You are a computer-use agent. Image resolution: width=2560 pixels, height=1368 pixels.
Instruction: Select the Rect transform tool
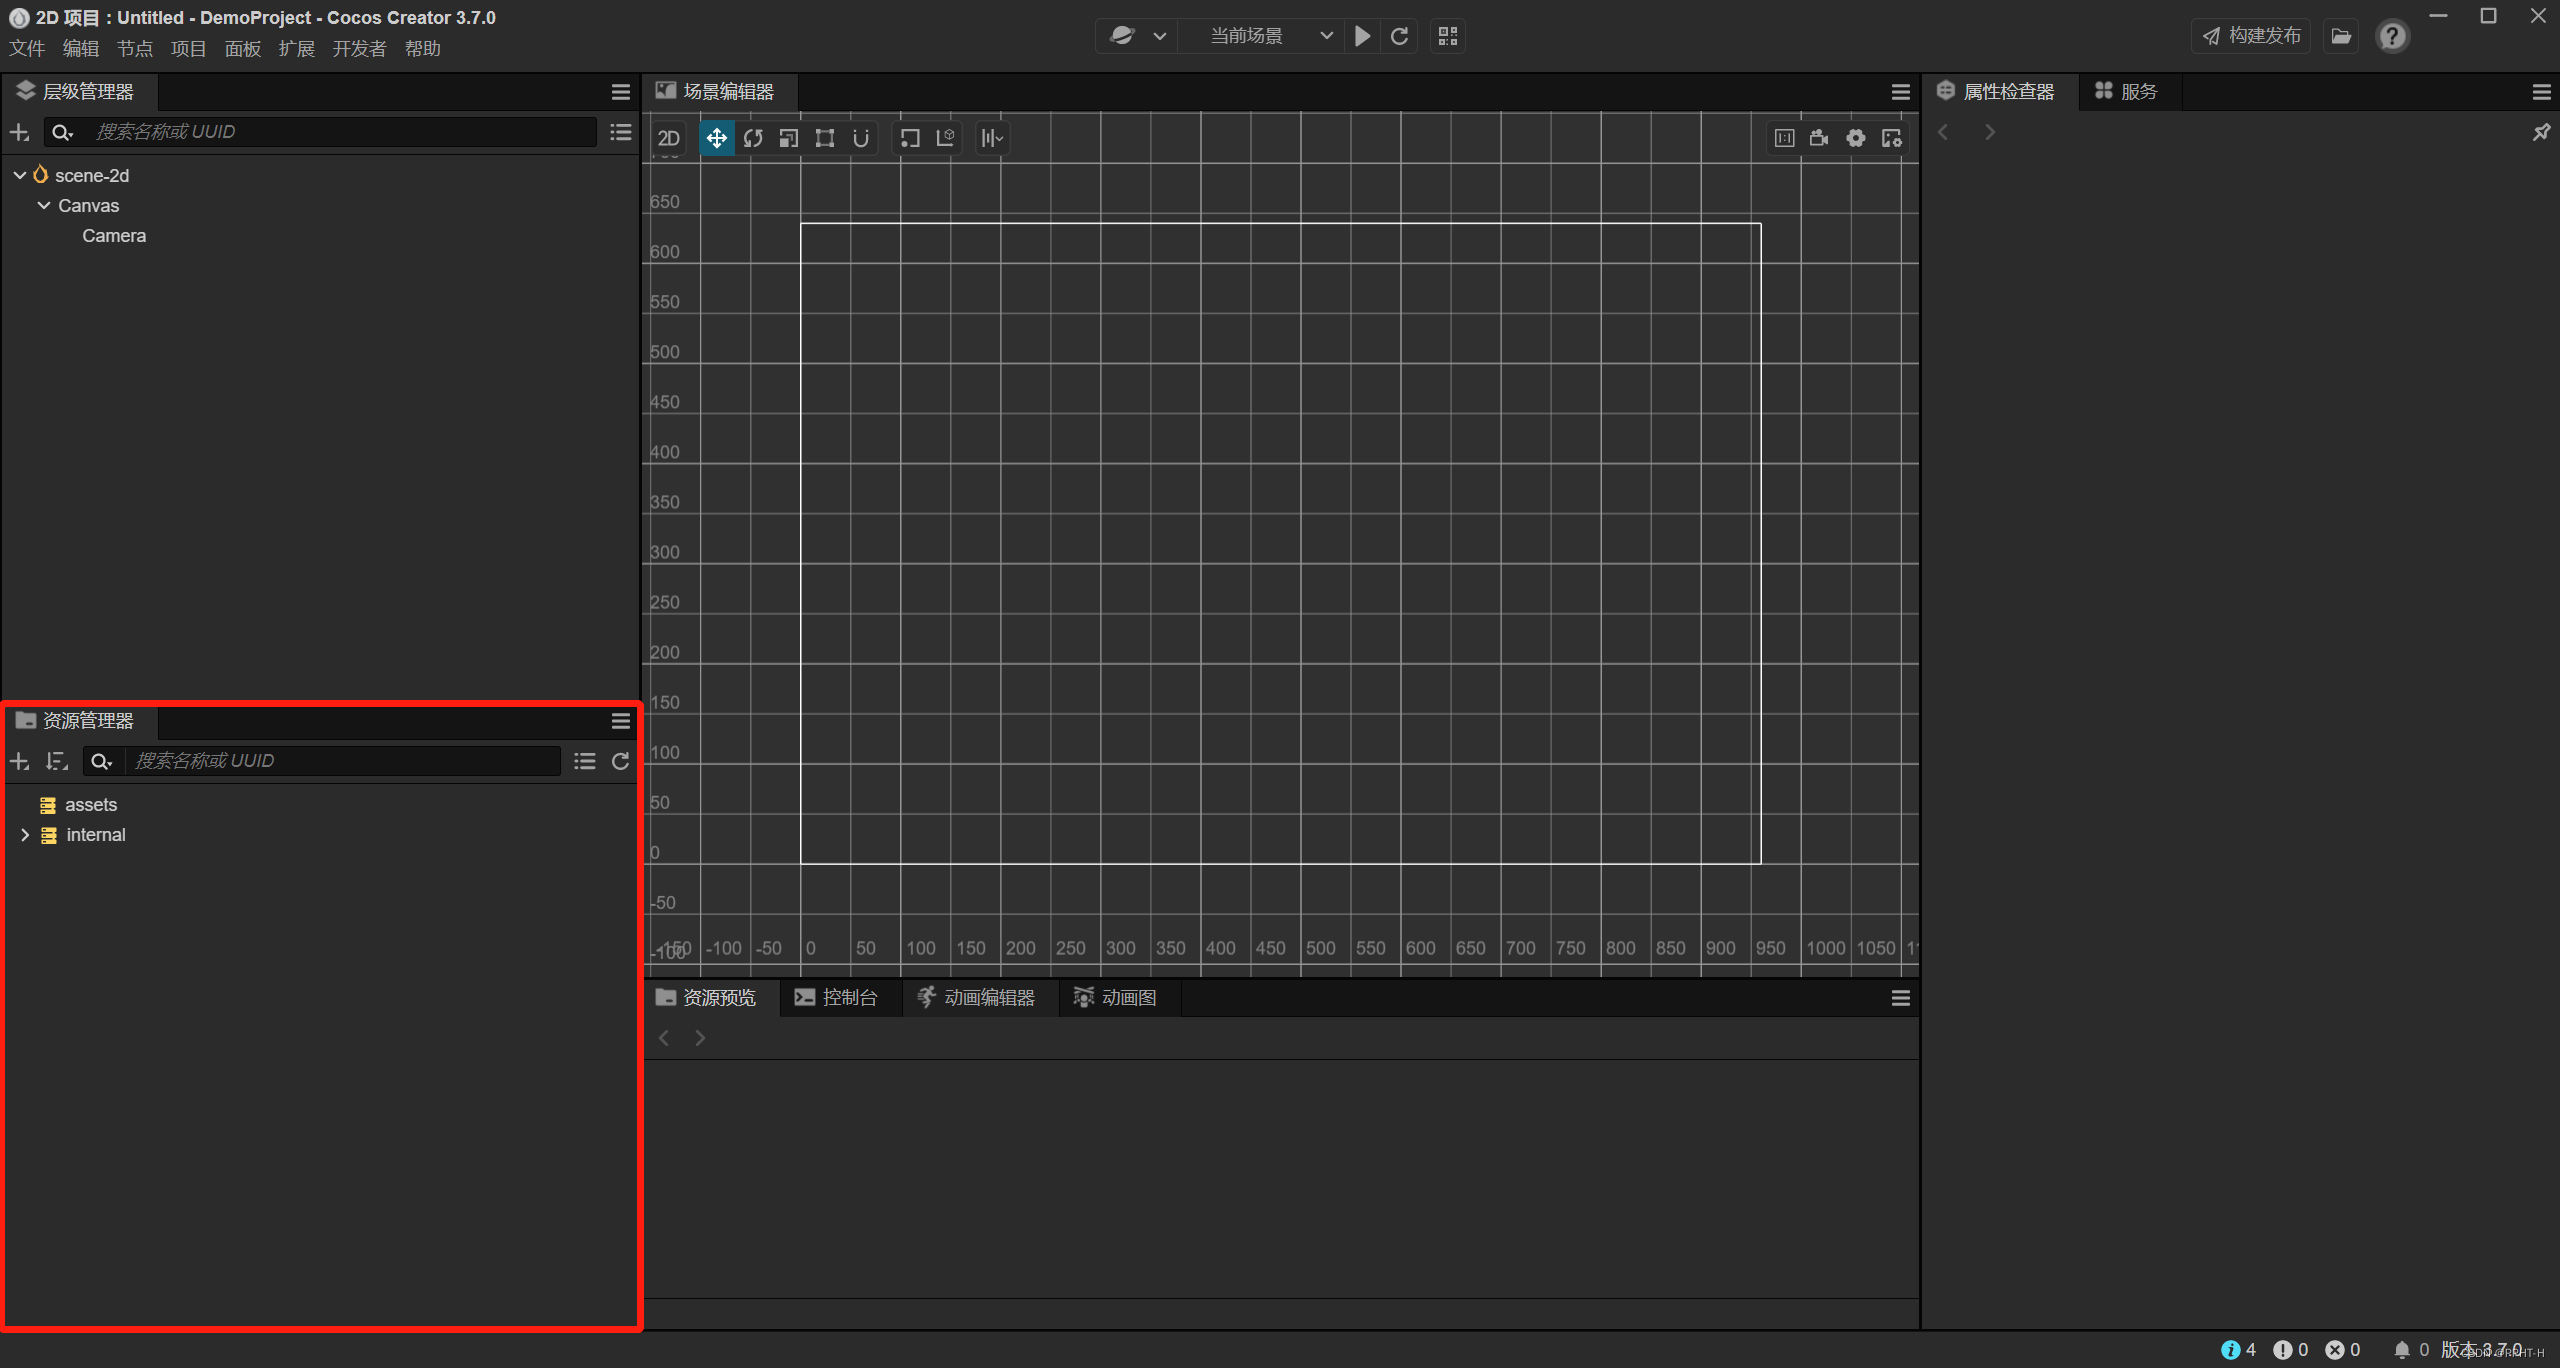(825, 138)
